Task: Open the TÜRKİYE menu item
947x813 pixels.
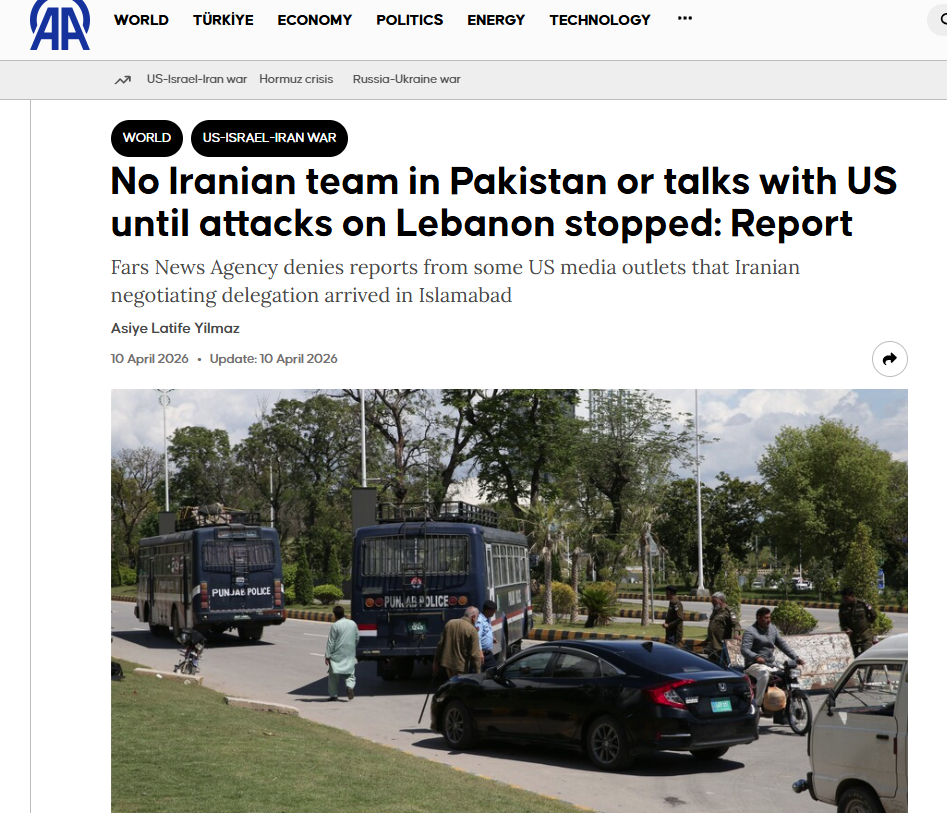Action: [x=223, y=20]
